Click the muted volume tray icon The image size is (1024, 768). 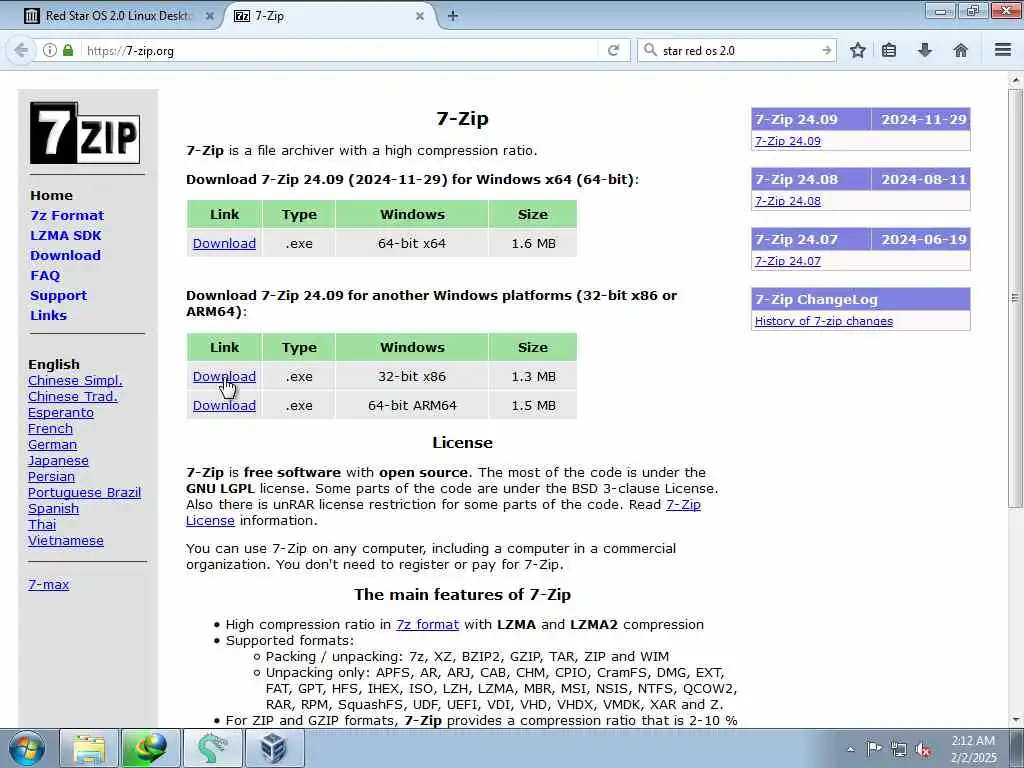tap(923, 750)
